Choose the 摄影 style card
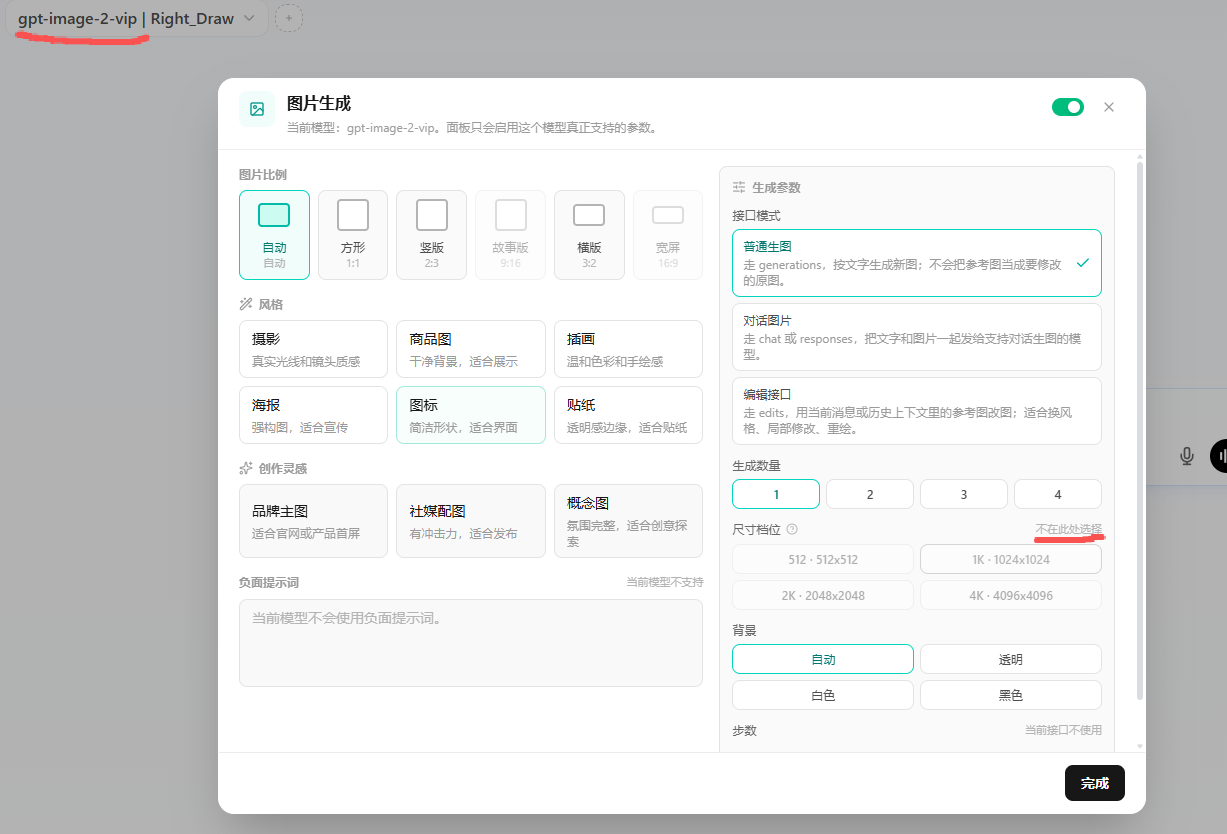This screenshot has height=834, width=1227. [313, 349]
